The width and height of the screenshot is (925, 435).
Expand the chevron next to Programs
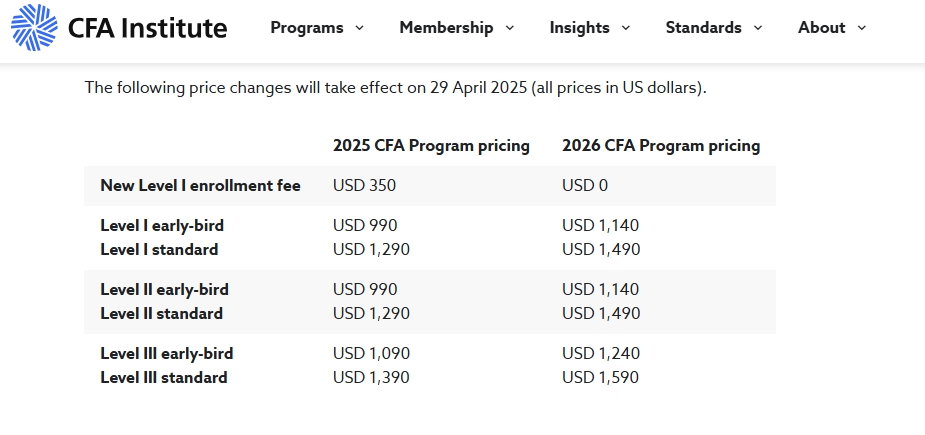[359, 28]
